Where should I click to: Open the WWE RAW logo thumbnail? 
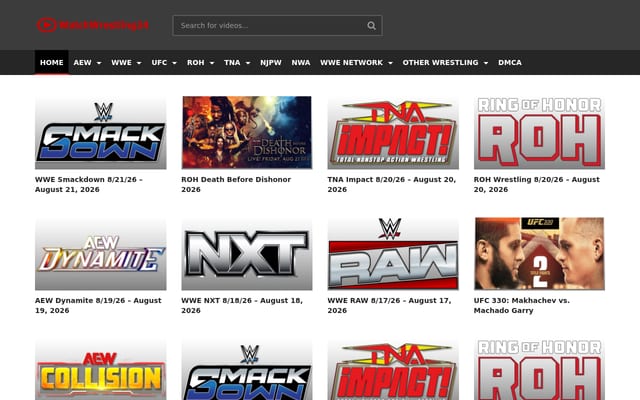[x=393, y=253]
